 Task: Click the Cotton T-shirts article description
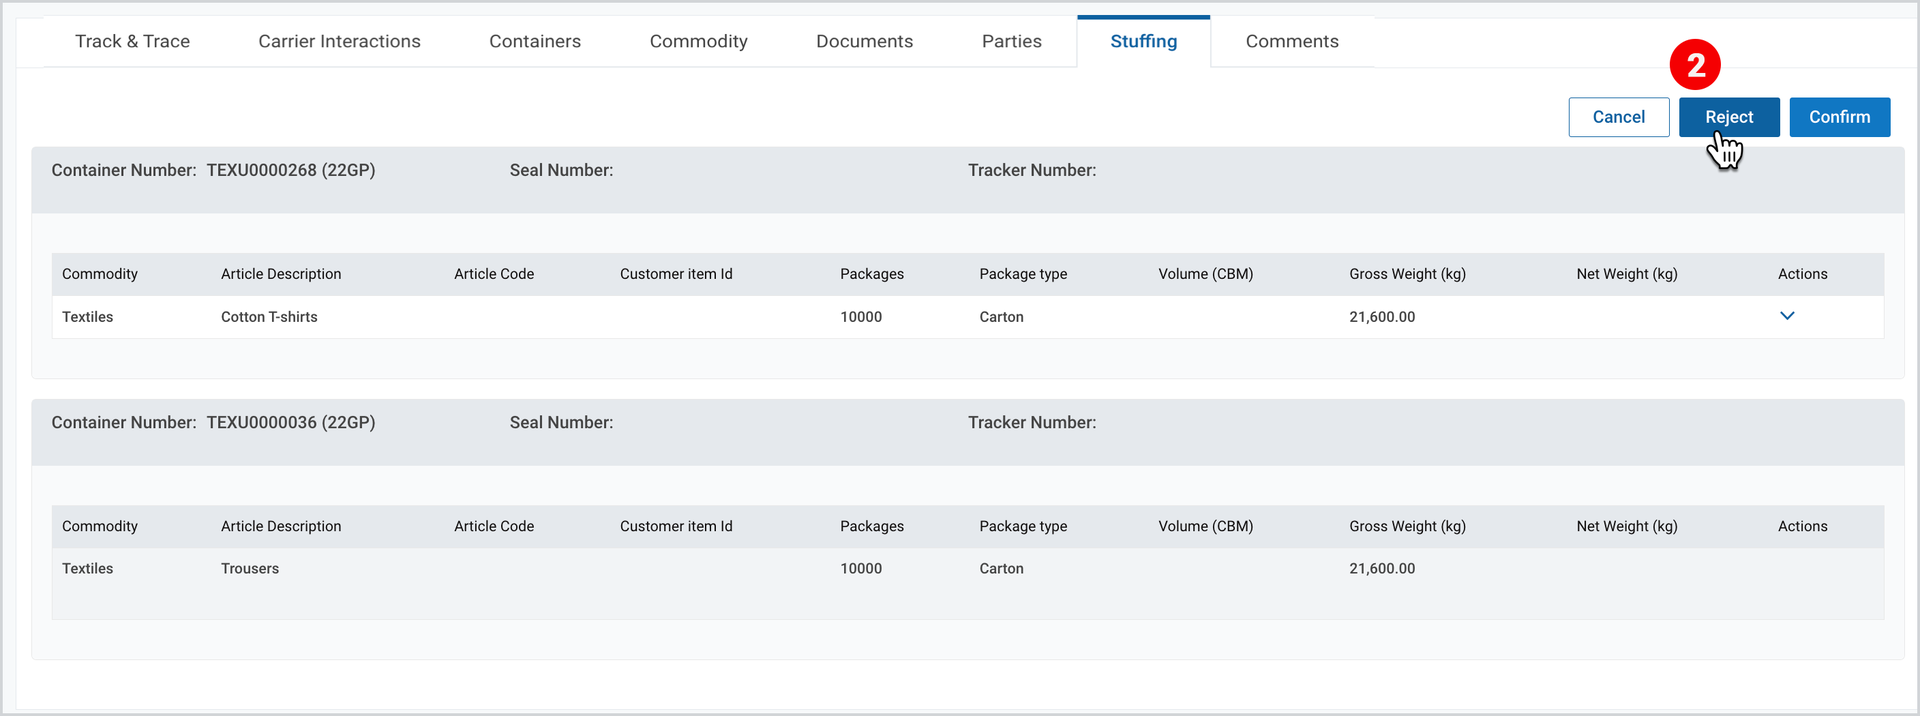click(x=269, y=317)
